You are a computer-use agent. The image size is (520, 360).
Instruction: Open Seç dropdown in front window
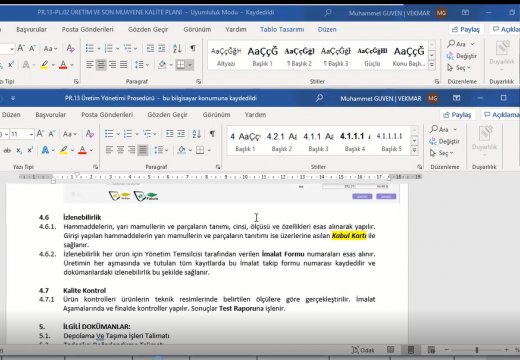[441, 153]
